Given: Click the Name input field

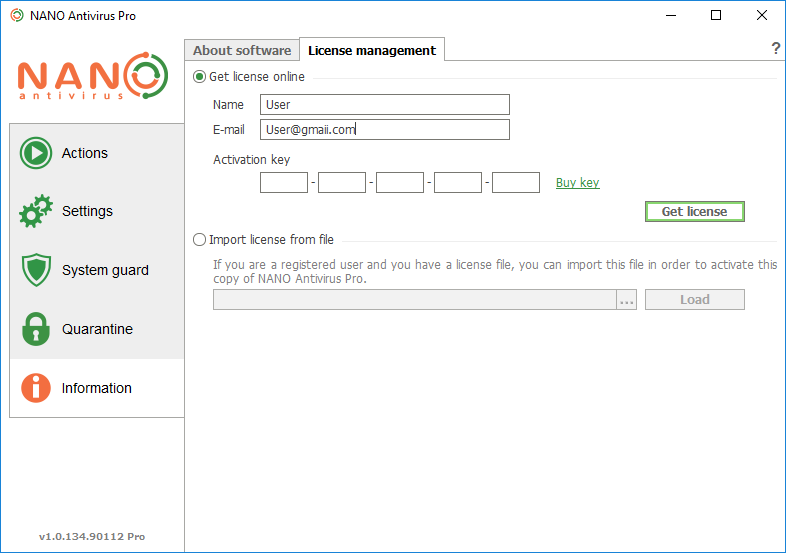Looking at the screenshot, I should pos(384,104).
